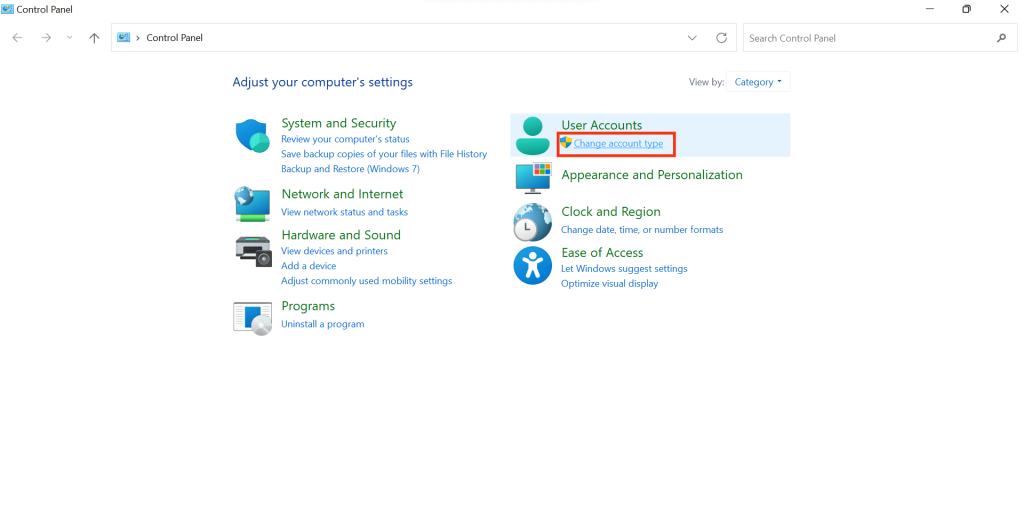Open Clock and Region heading
1024x532 pixels.
[611, 211]
